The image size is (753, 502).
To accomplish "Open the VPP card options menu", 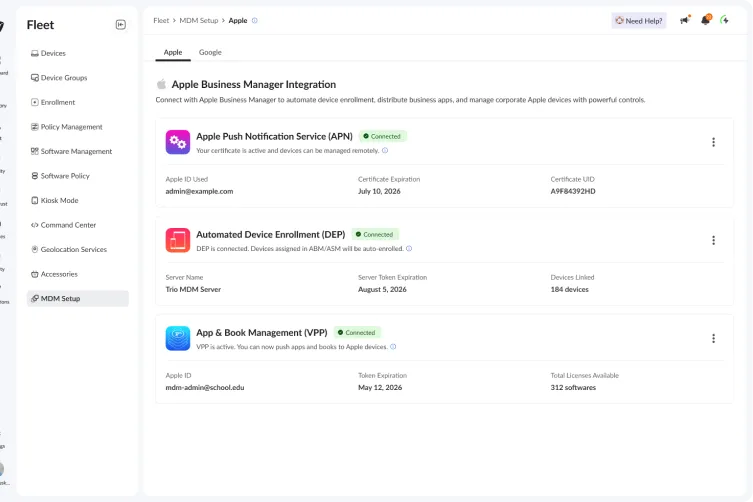I will point(713,339).
